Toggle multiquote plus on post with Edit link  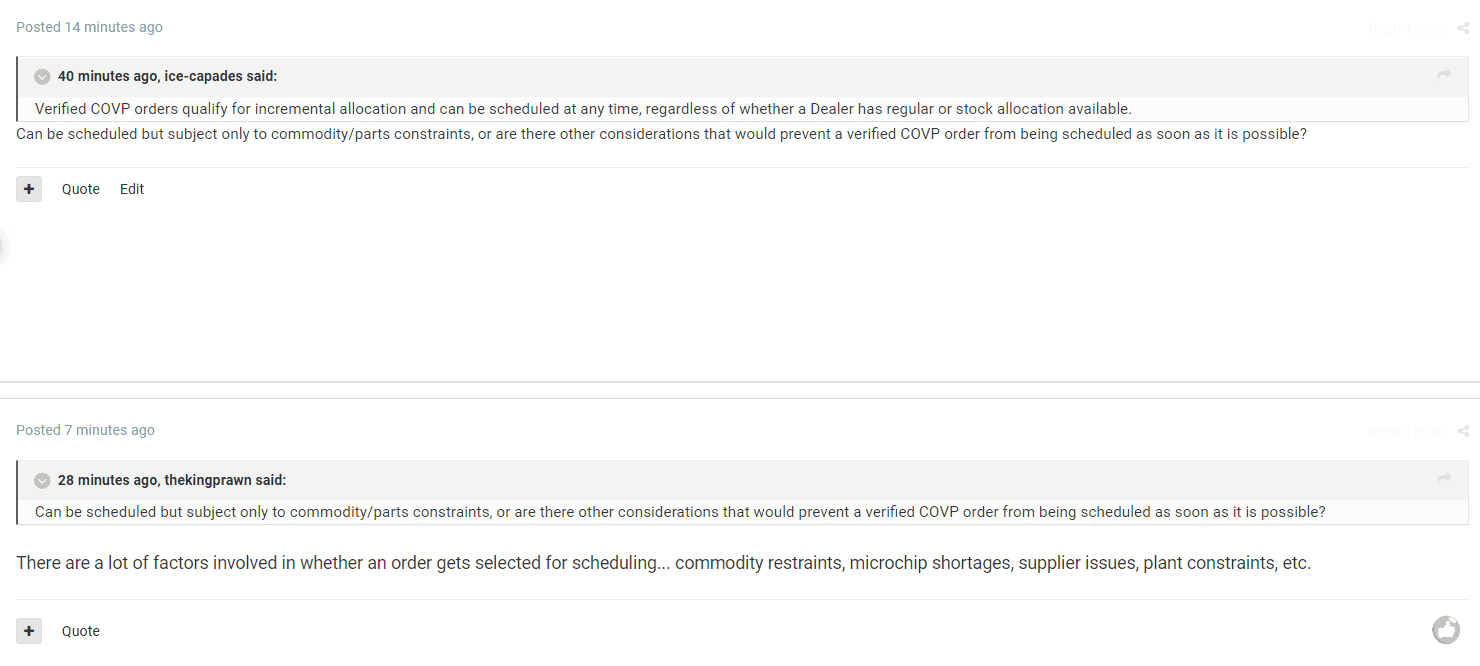coord(29,189)
